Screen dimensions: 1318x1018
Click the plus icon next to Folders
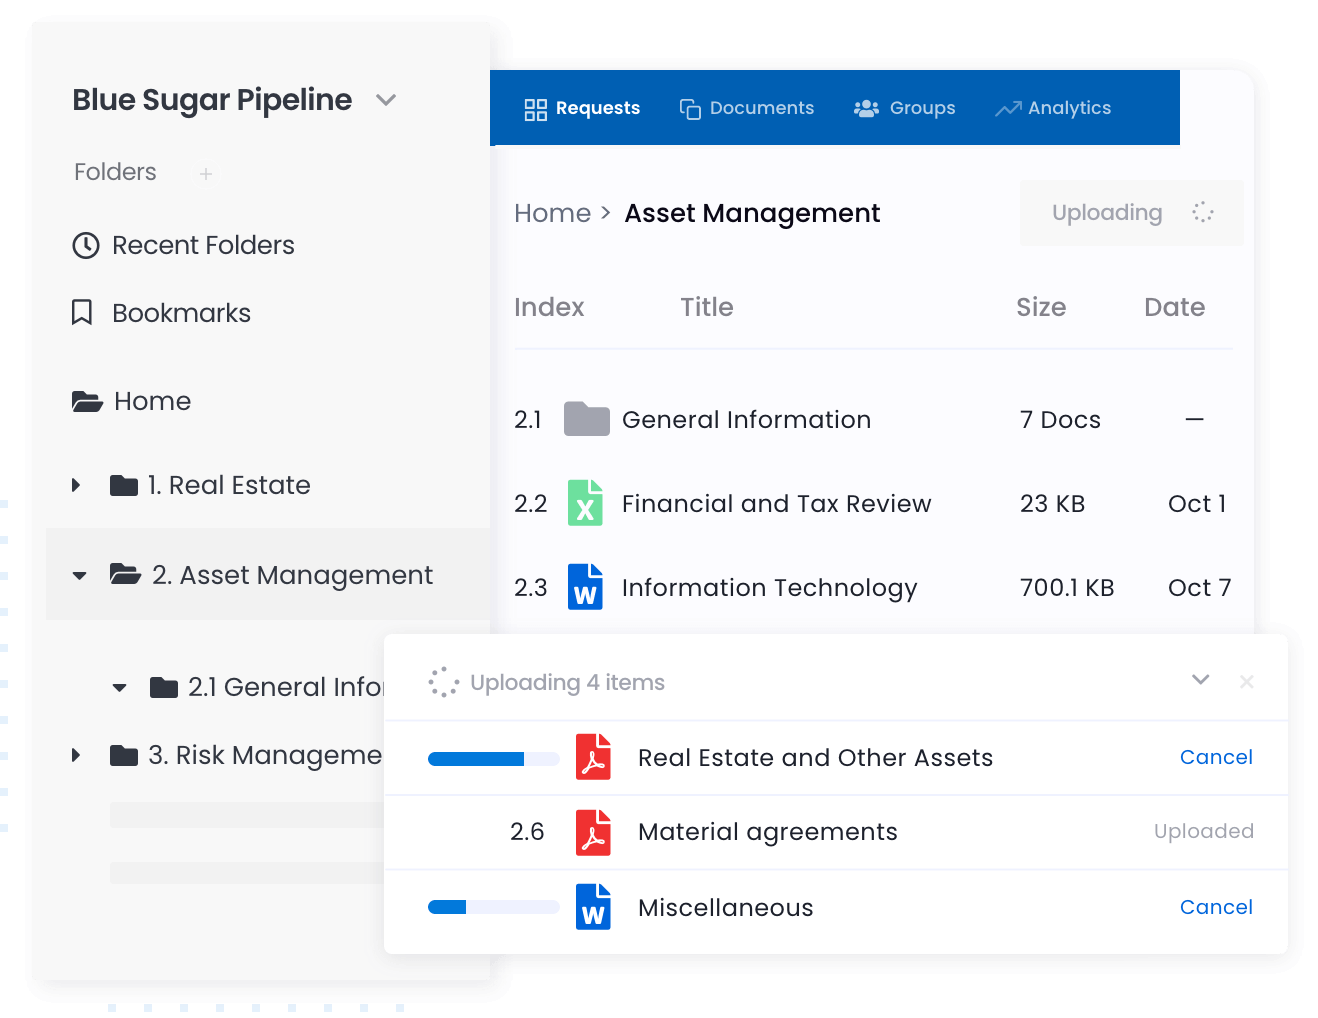pos(205,174)
